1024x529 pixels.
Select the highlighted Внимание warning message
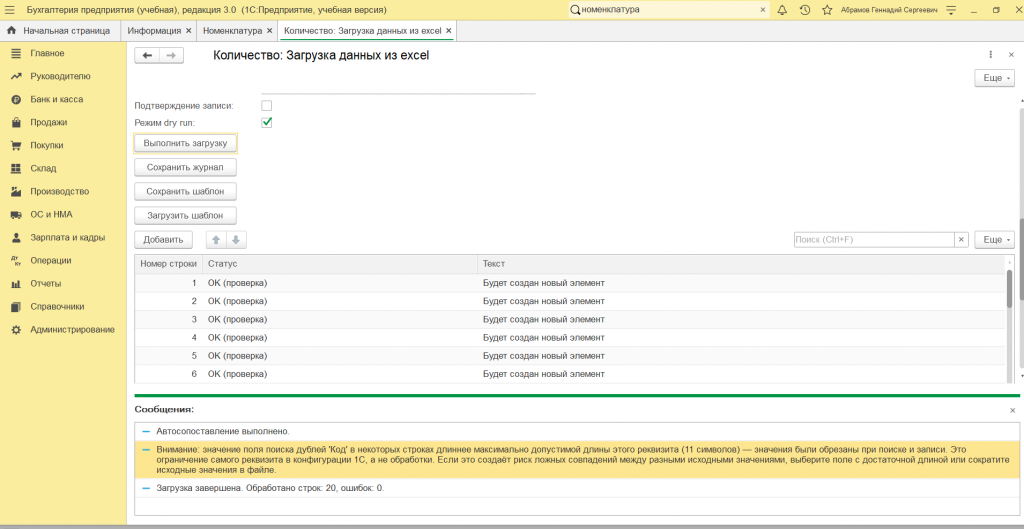coord(577,460)
